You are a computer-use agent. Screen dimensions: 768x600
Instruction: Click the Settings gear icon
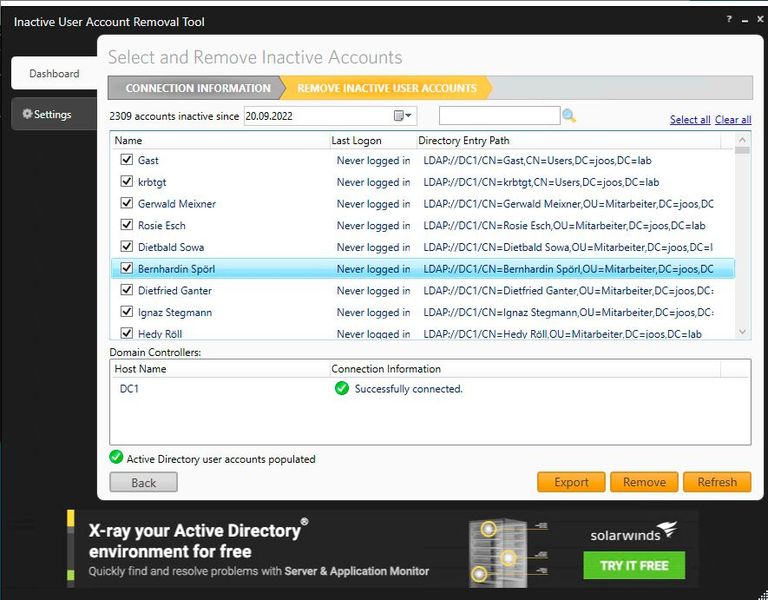(x=27, y=114)
